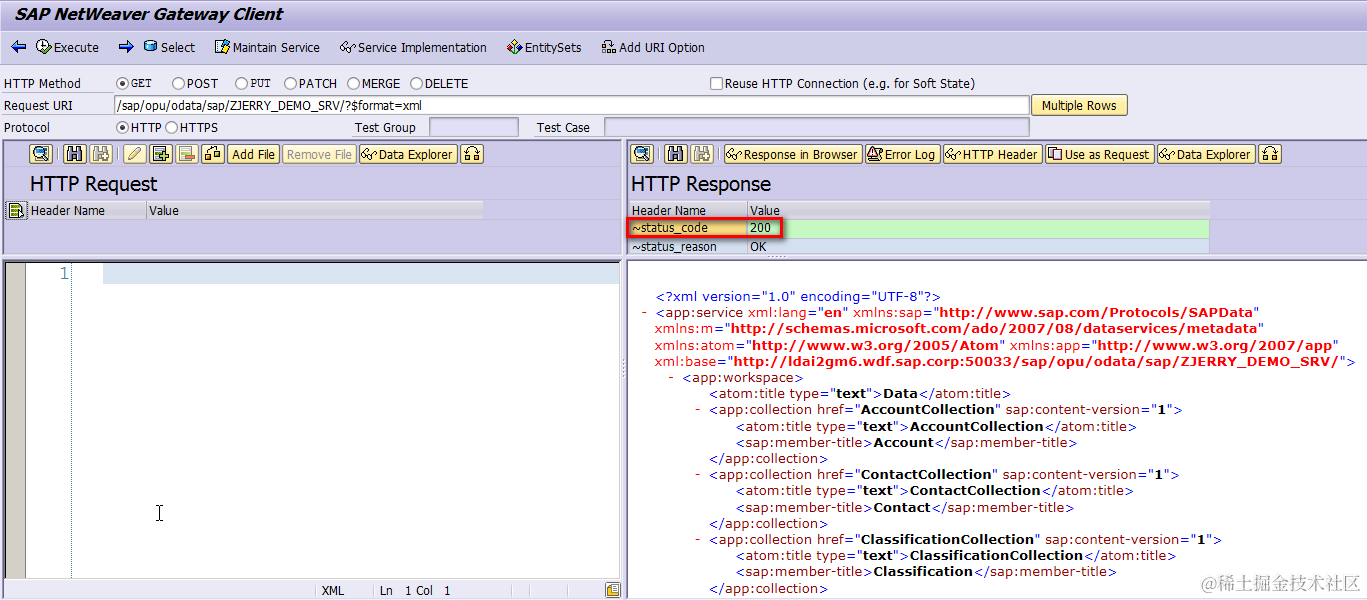Click the HTTP Header button
1367x600 pixels.
[992, 154]
